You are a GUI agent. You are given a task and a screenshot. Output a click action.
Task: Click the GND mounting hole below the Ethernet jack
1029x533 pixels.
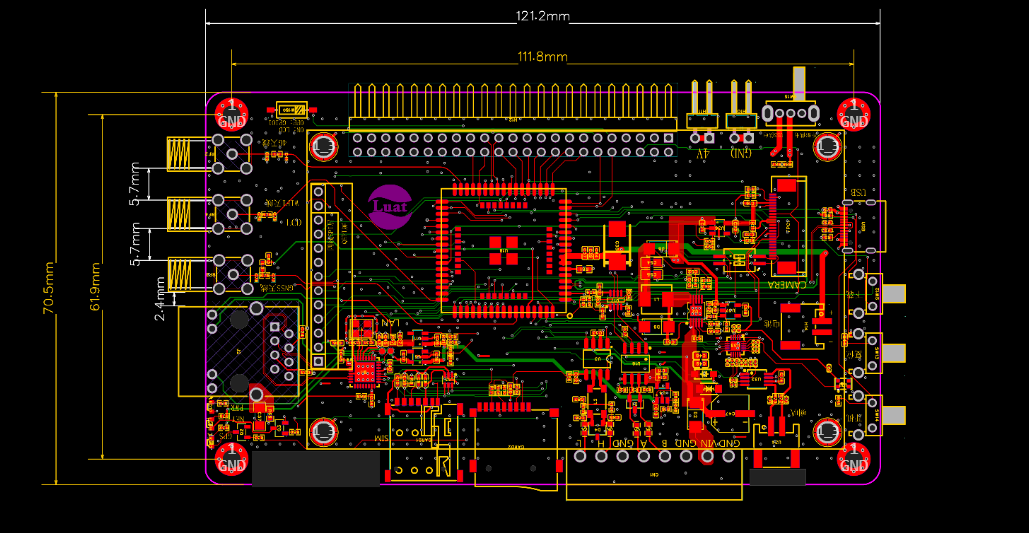click(x=231, y=458)
